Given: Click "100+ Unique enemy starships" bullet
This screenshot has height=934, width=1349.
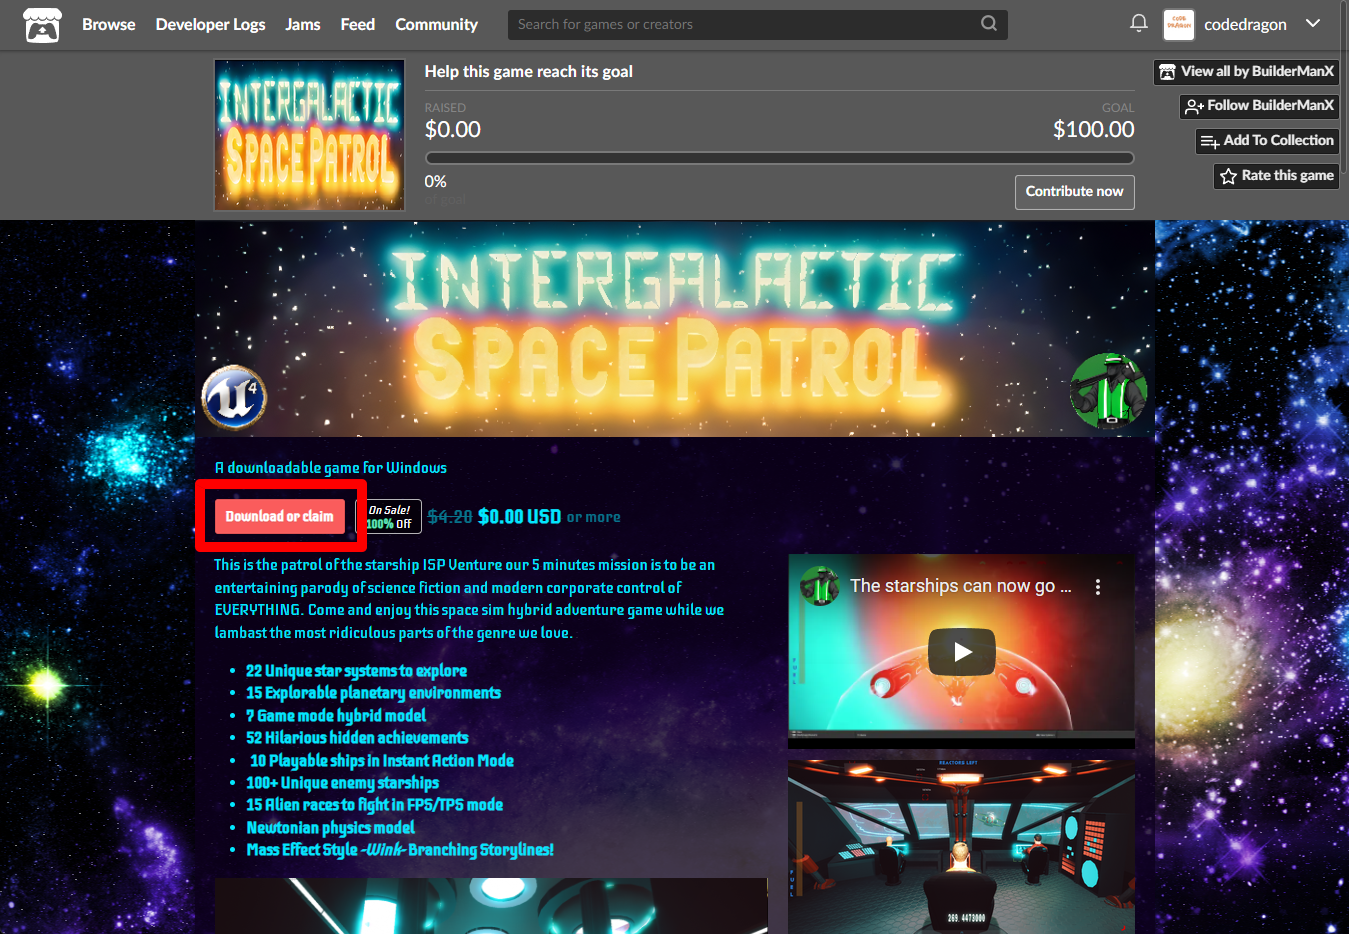Looking at the screenshot, I should tap(342, 783).
